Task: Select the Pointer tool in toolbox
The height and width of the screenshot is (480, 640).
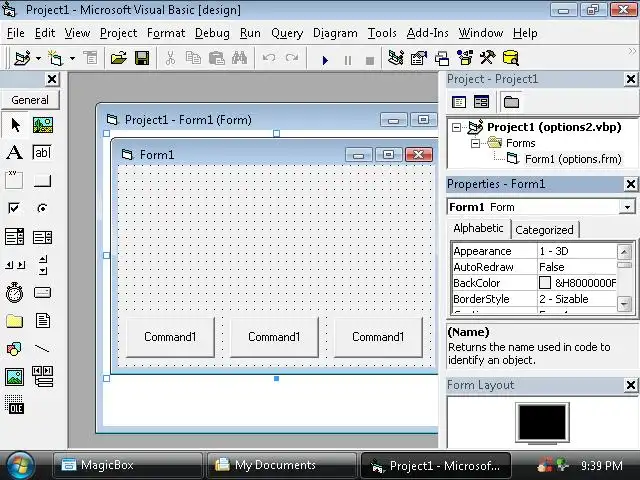Action: pyautogui.click(x=15, y=125)
